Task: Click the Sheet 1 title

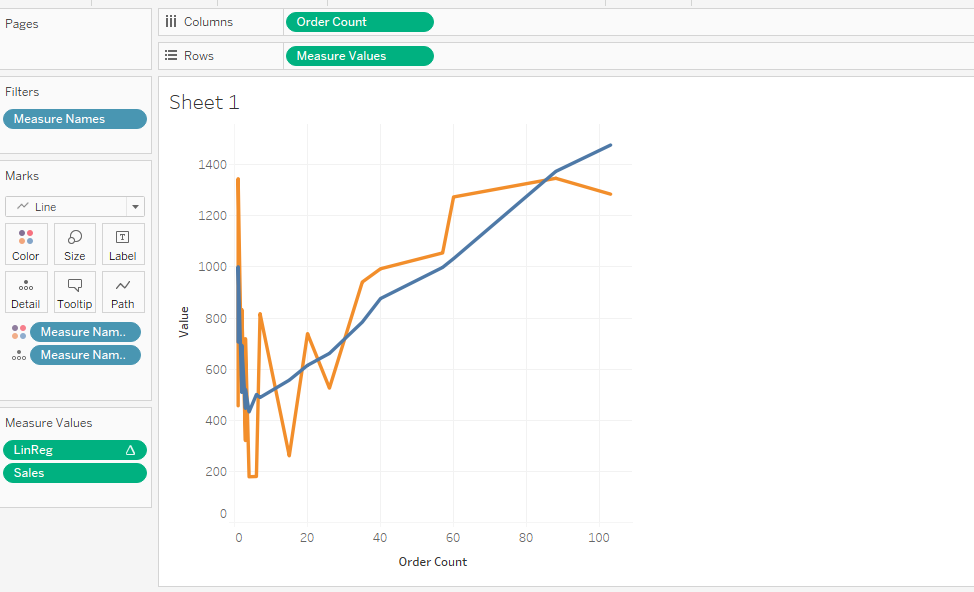Action: [204, 101]
